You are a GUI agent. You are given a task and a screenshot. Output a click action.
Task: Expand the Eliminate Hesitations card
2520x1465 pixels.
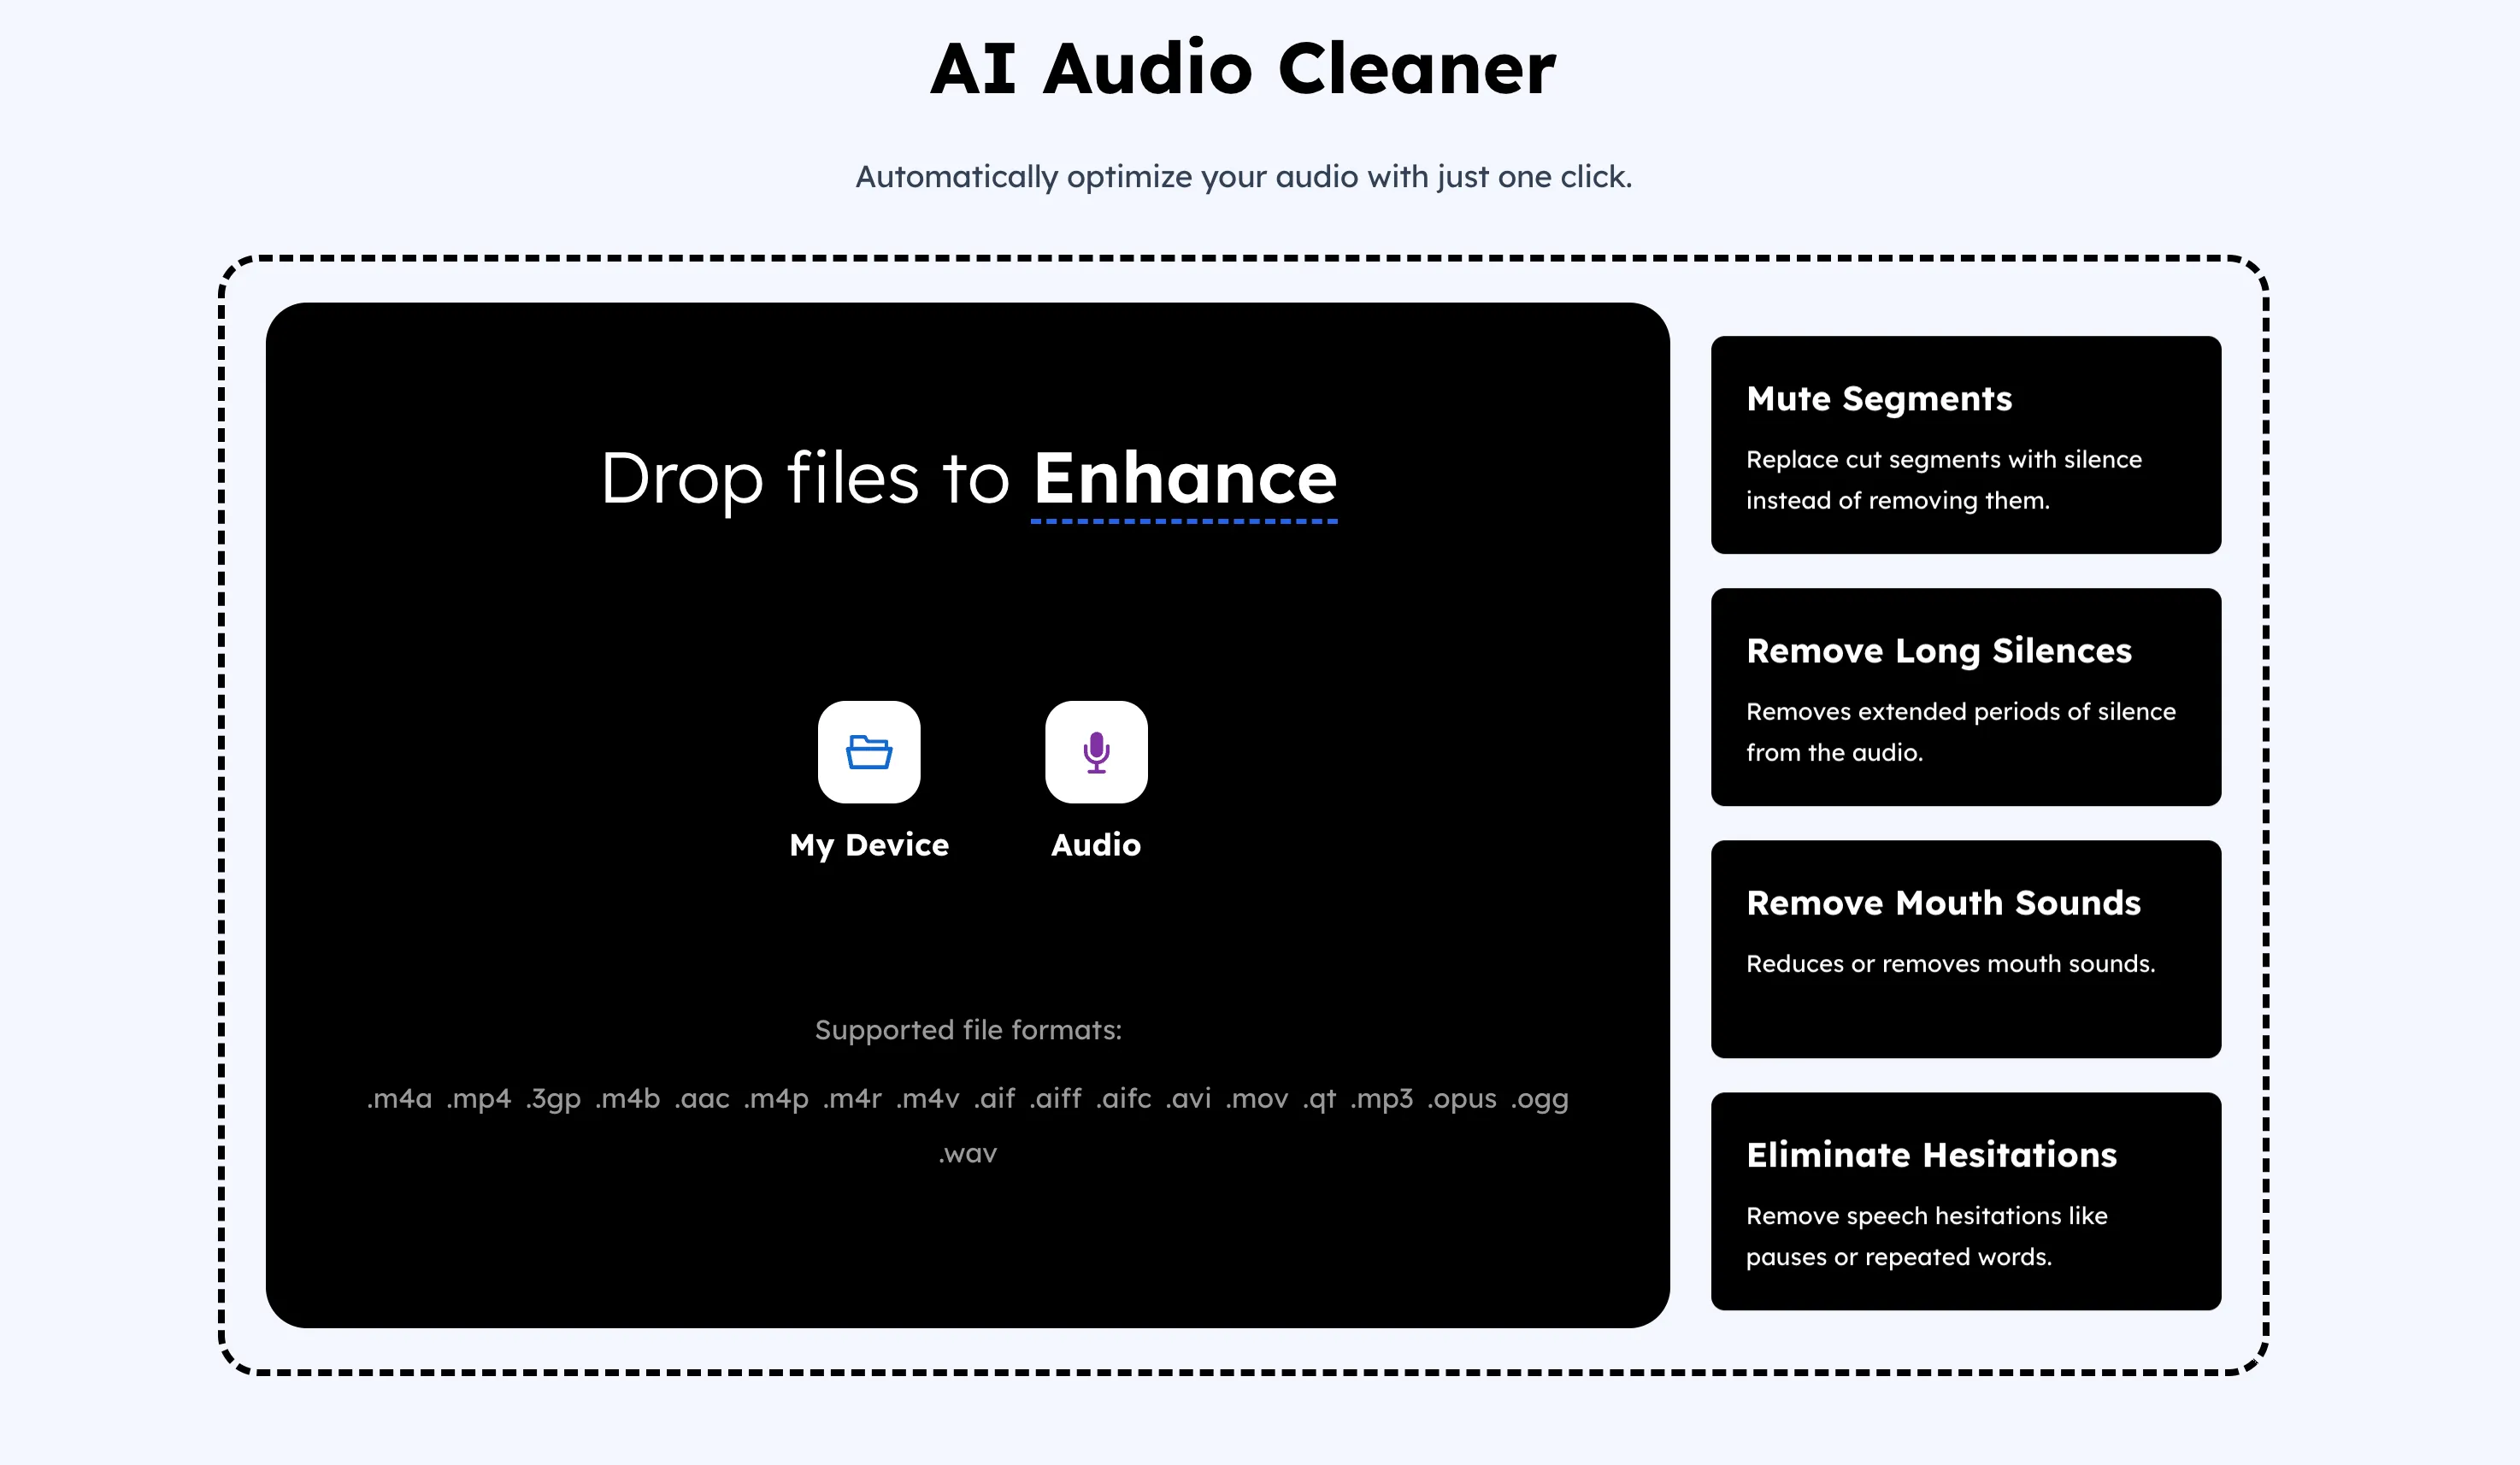[x=1965, y=1199]
